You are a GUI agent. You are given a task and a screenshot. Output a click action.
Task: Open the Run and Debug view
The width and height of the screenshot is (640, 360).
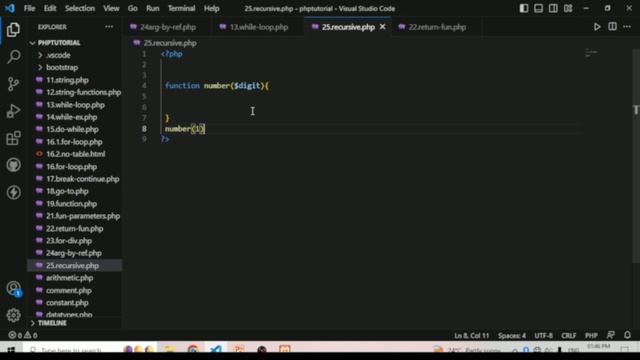(x=13, y=111)
